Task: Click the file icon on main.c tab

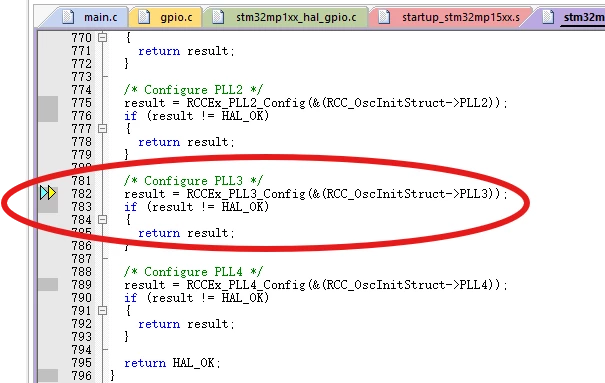Action: tap(68, 17)
